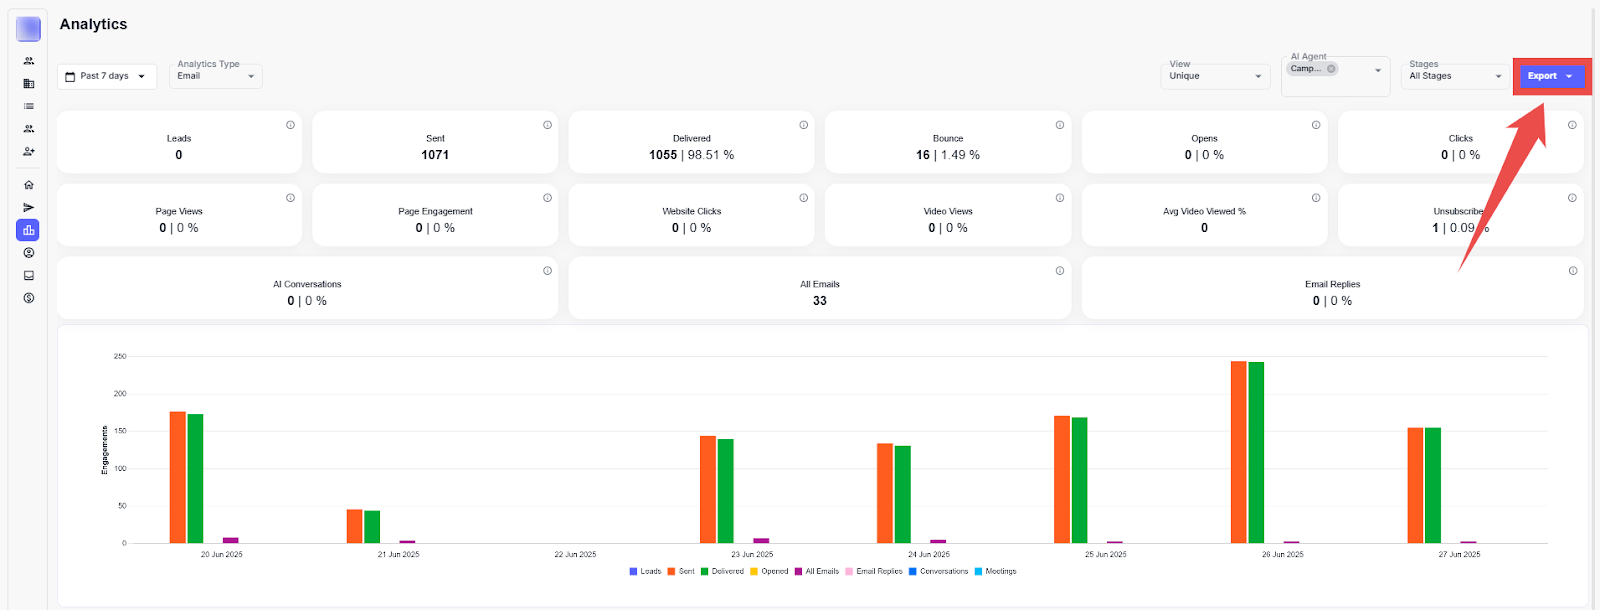Image resolution: width=1600 pixels, height=610 pixels.
Task: Open the add-person icon in sidebar
Action: 29,152
